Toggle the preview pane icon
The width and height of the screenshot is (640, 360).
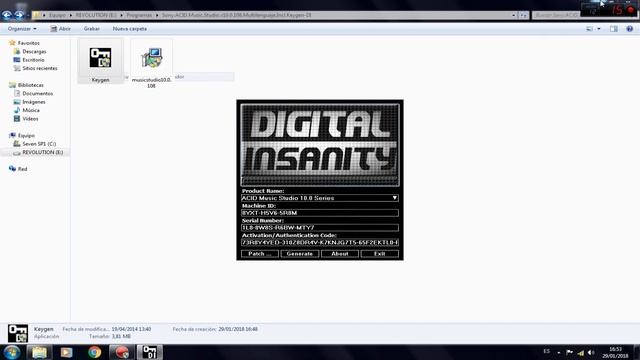(613, 29)
